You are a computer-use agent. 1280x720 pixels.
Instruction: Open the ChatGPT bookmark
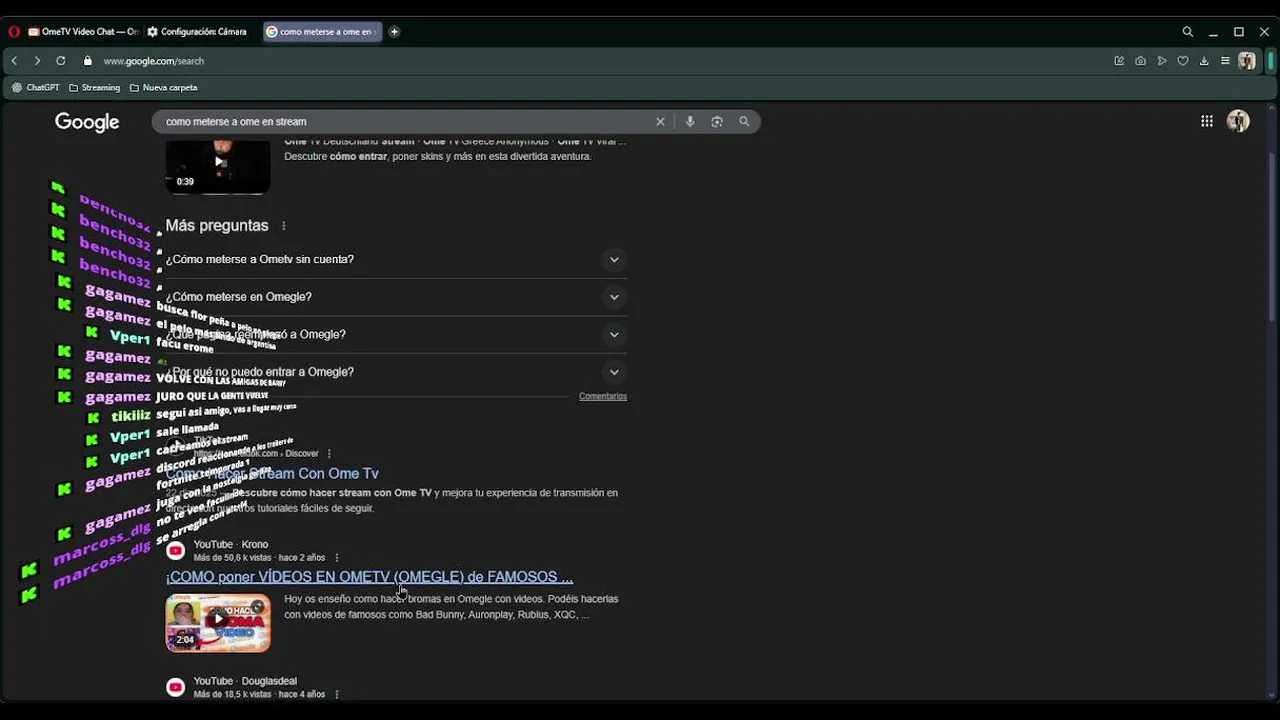click(36, 88)
